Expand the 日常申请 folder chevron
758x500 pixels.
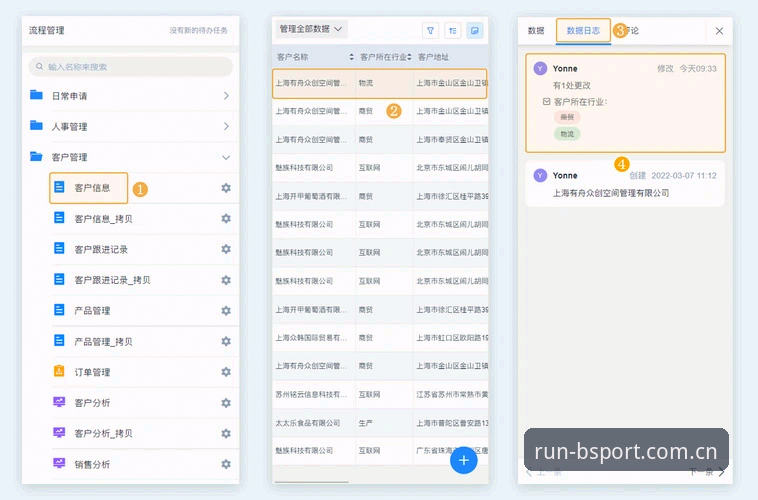tap(226, 96)
